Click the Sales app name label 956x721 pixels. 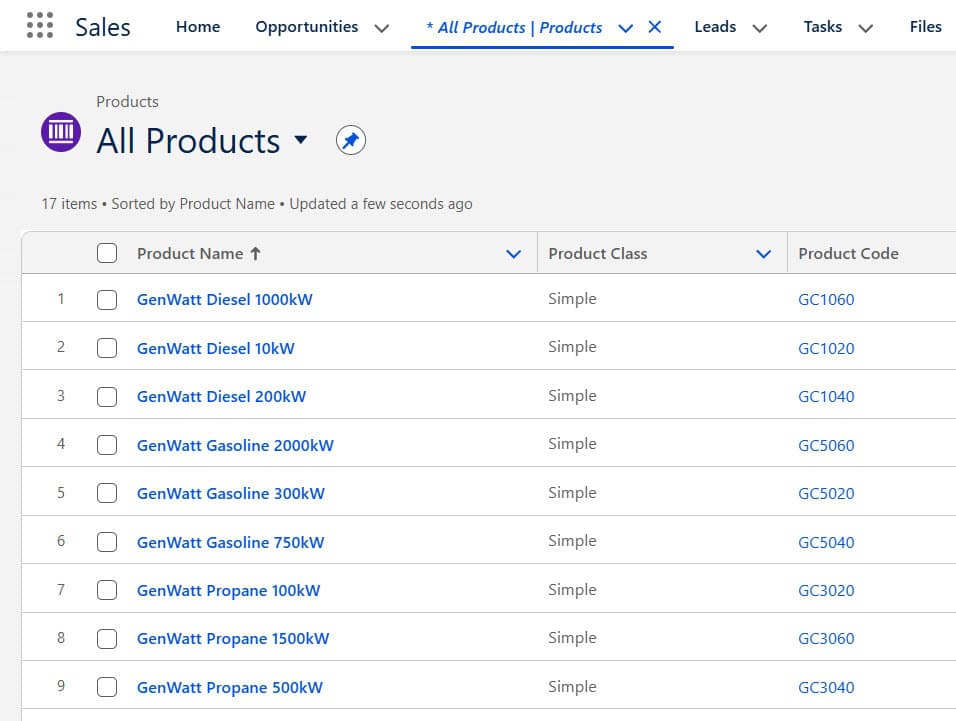[x=102, y=27]
